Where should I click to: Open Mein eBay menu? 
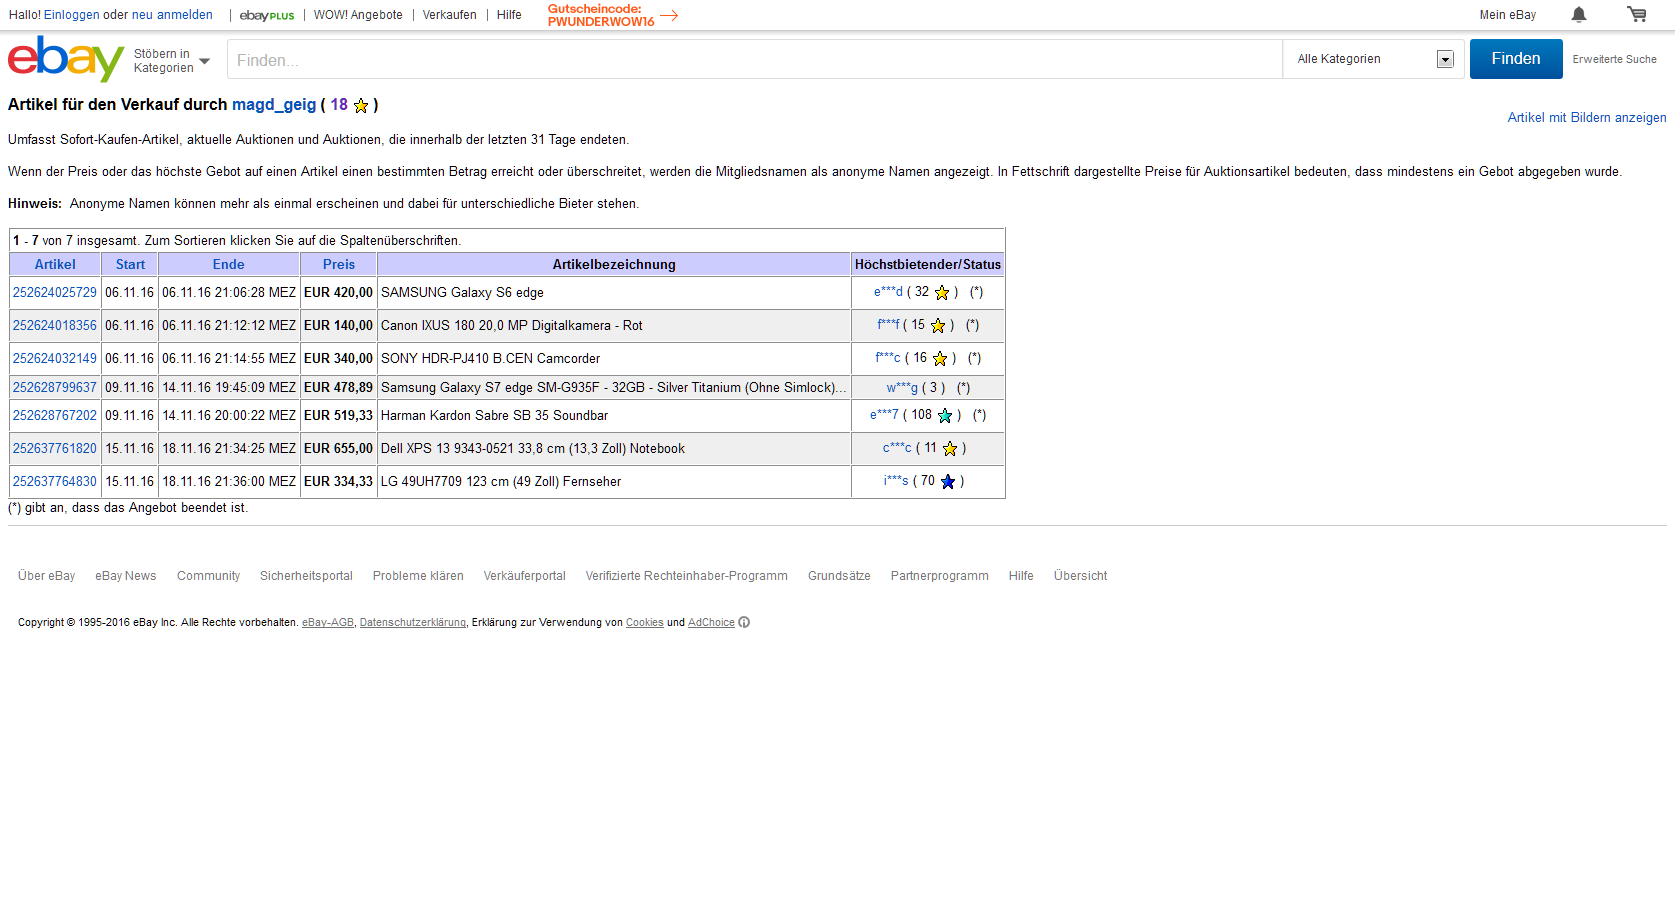(1507, 15)
